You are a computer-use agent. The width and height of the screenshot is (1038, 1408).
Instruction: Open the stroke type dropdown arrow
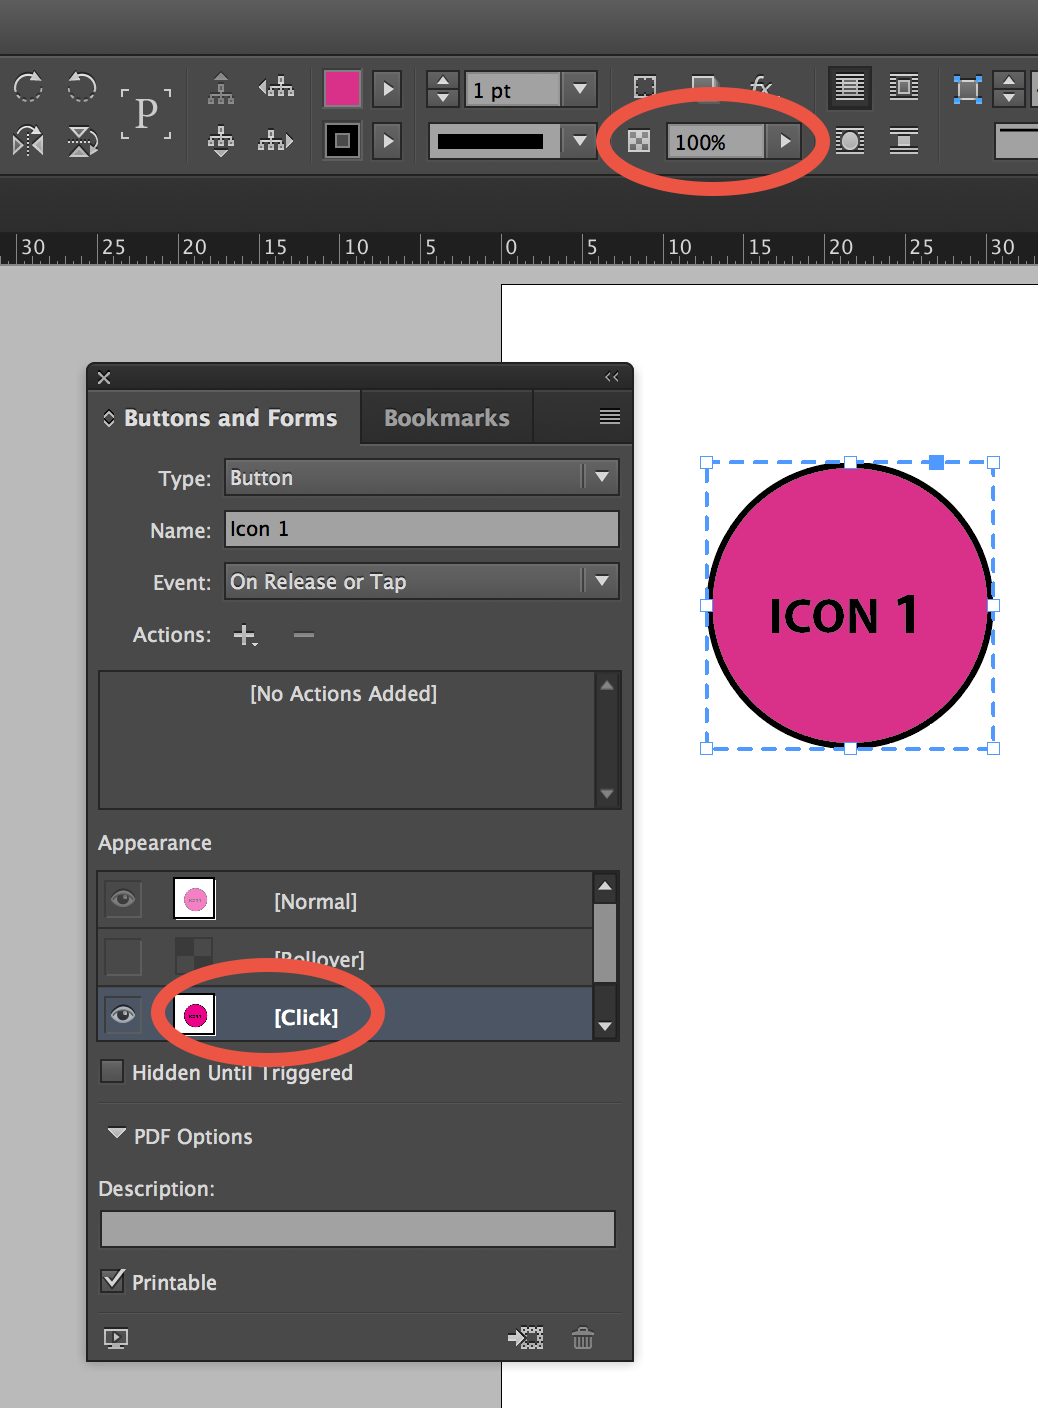[x=580, y=141]
